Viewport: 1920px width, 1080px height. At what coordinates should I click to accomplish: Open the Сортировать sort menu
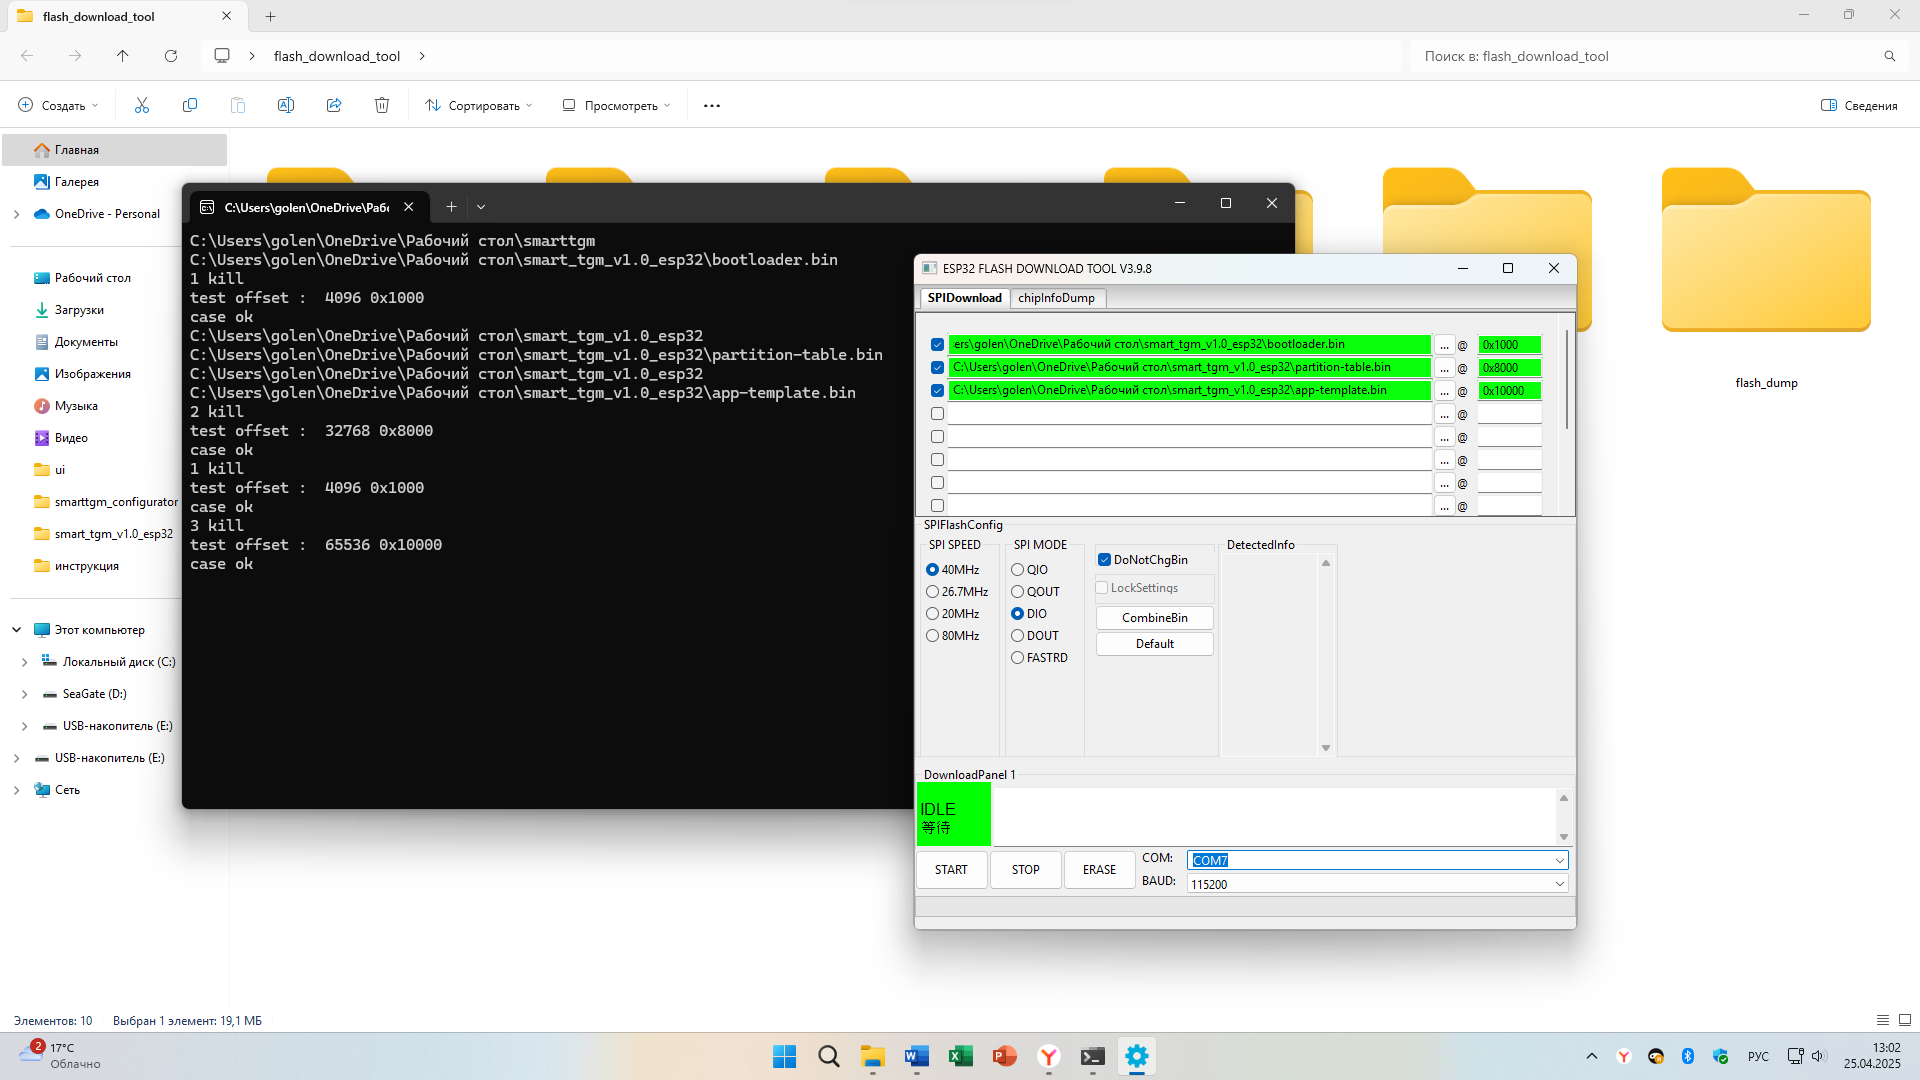(x=478, y=105)
